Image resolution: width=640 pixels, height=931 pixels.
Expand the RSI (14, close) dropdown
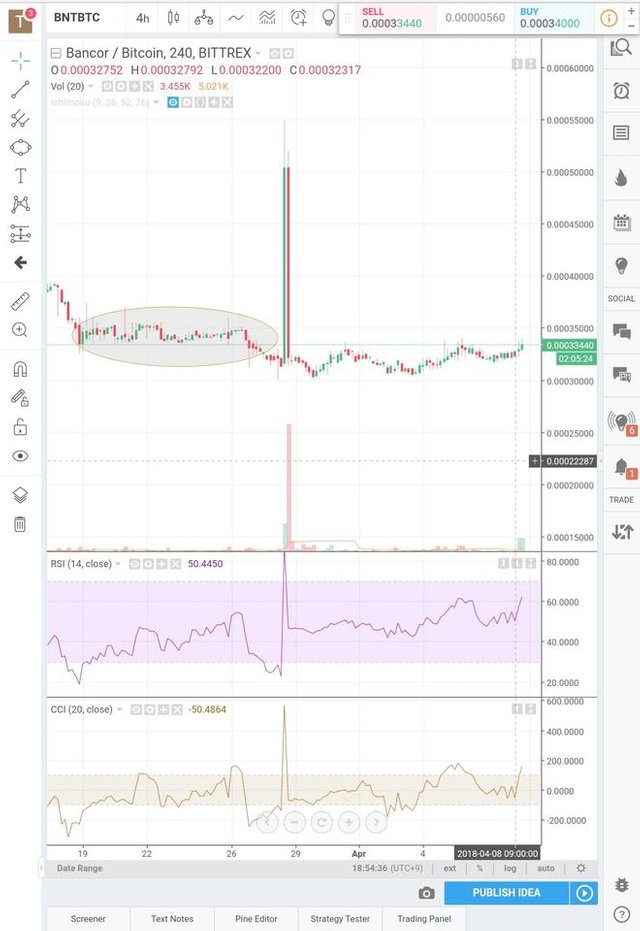click(118, 563)
